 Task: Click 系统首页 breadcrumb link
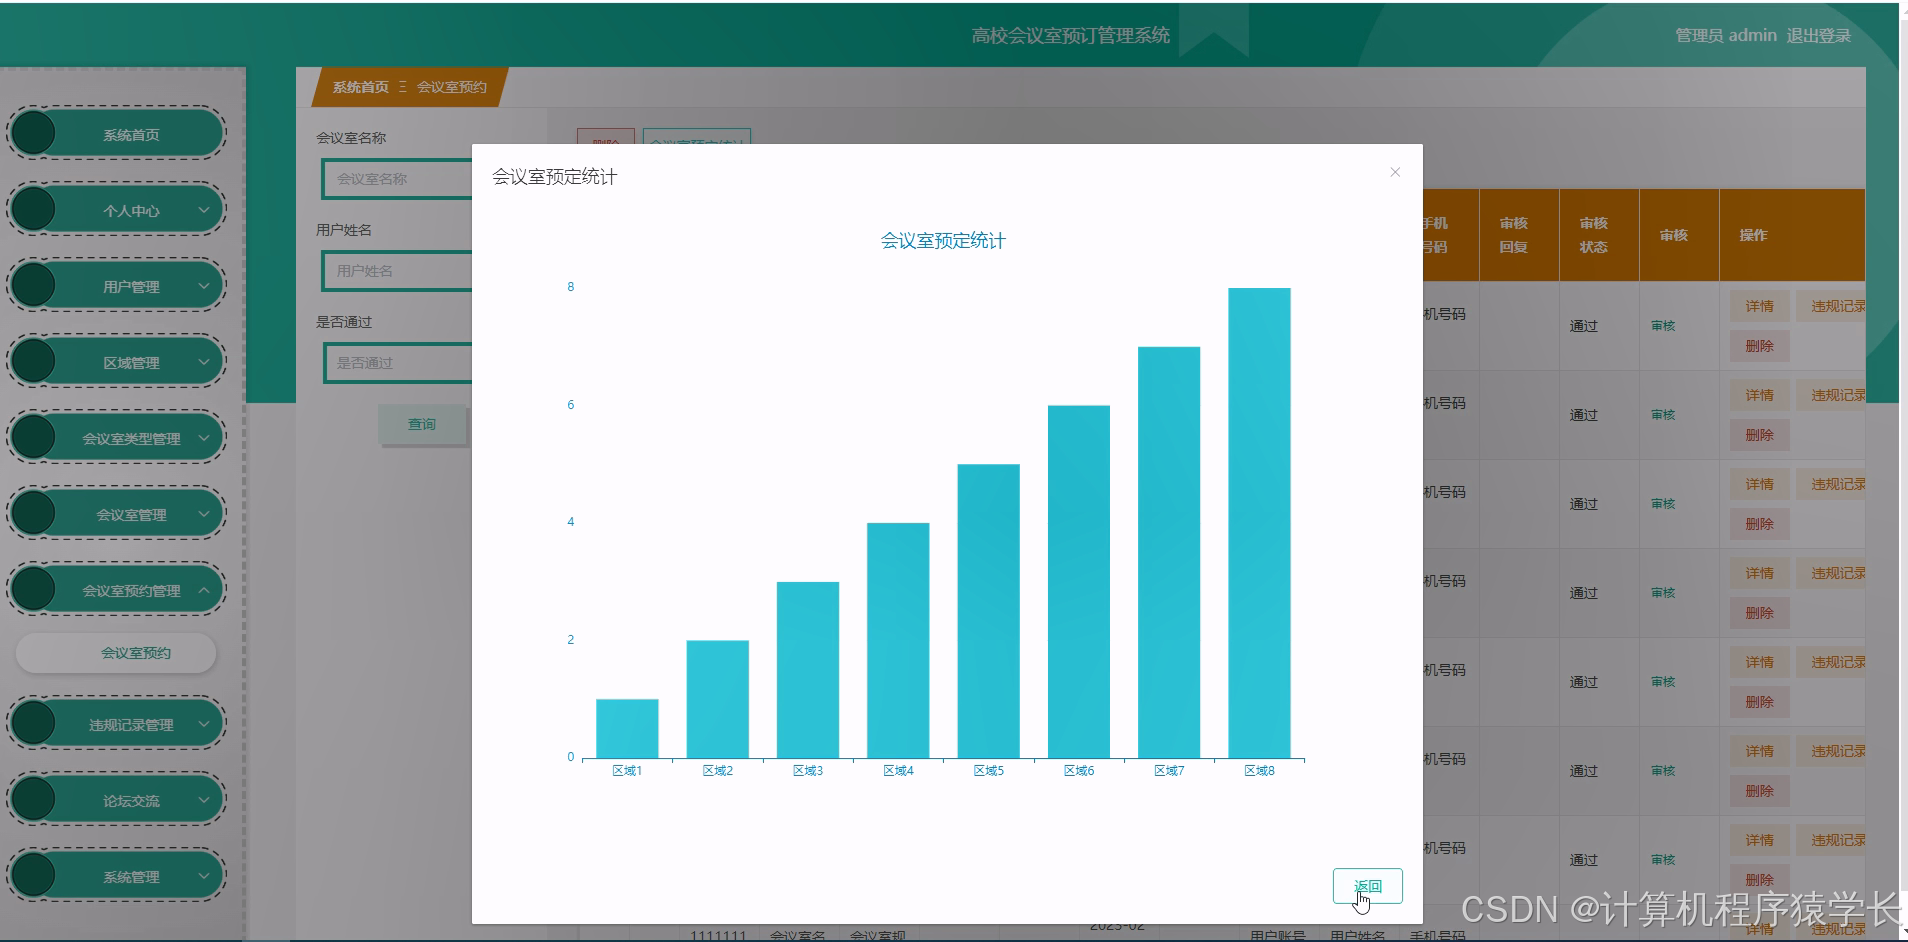pos(360,87)
